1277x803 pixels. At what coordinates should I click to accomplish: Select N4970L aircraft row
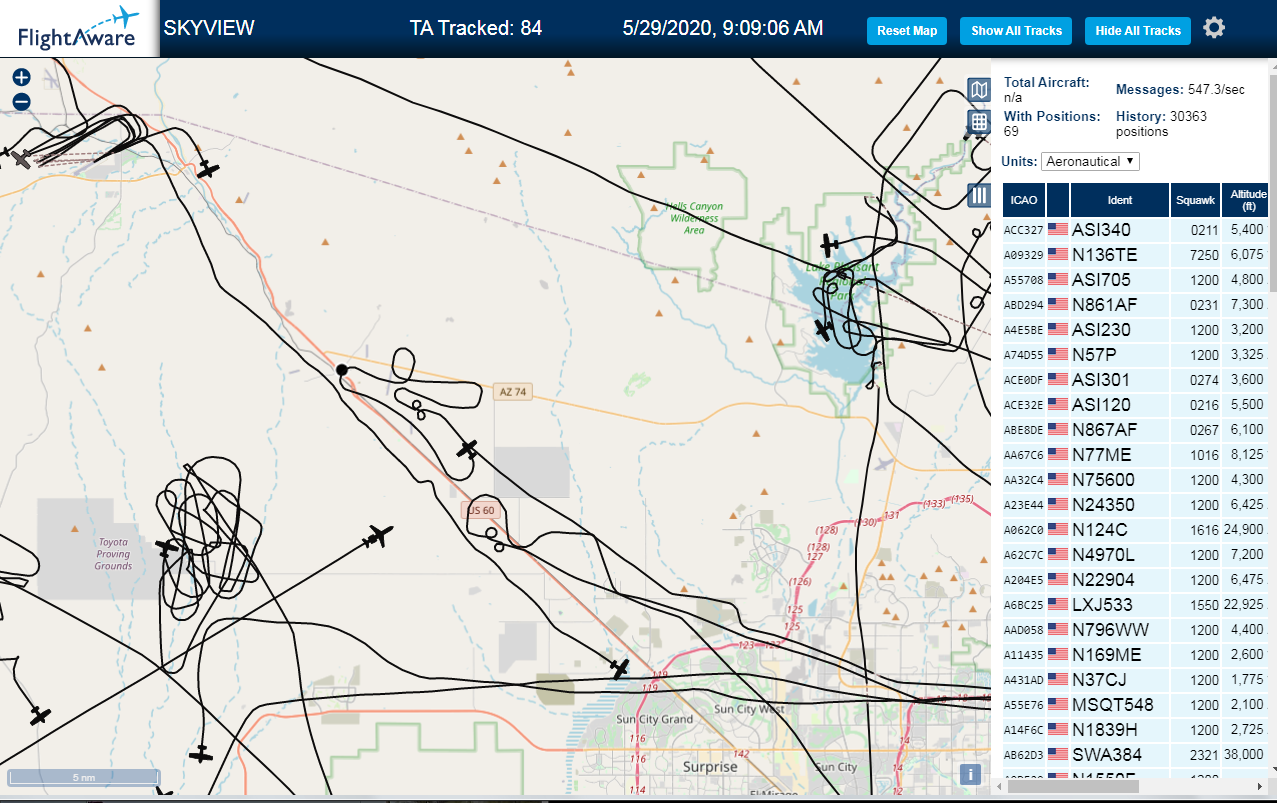[1135, 555]
